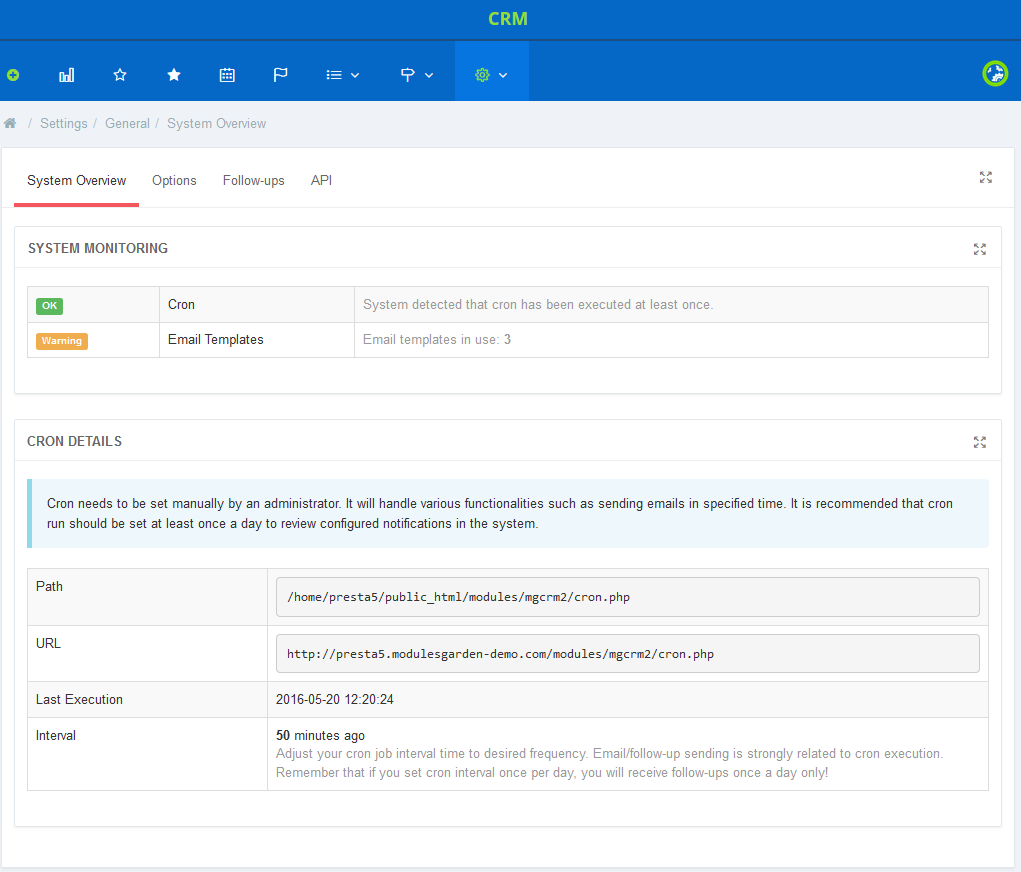The image size is (1021, 872).
Task: Switch to the Options tab
Action: (x=174, y=180)
